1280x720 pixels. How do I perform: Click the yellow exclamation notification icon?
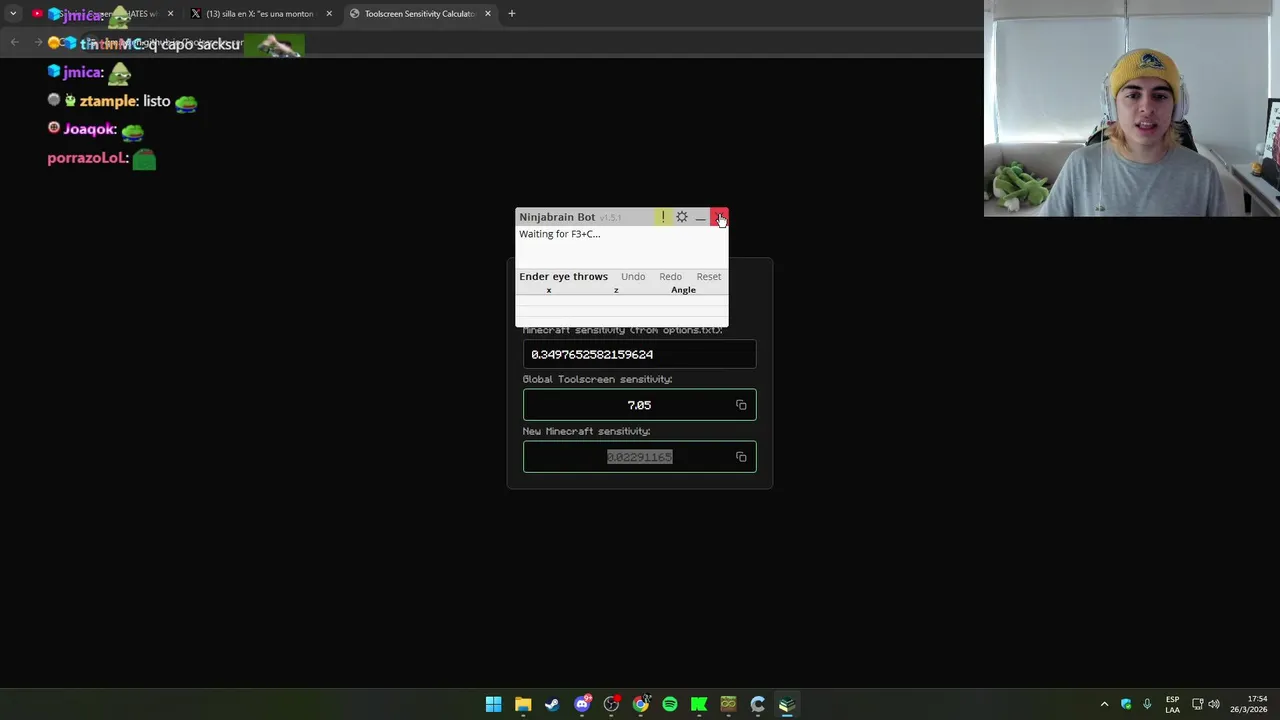(x=662, y=217)
